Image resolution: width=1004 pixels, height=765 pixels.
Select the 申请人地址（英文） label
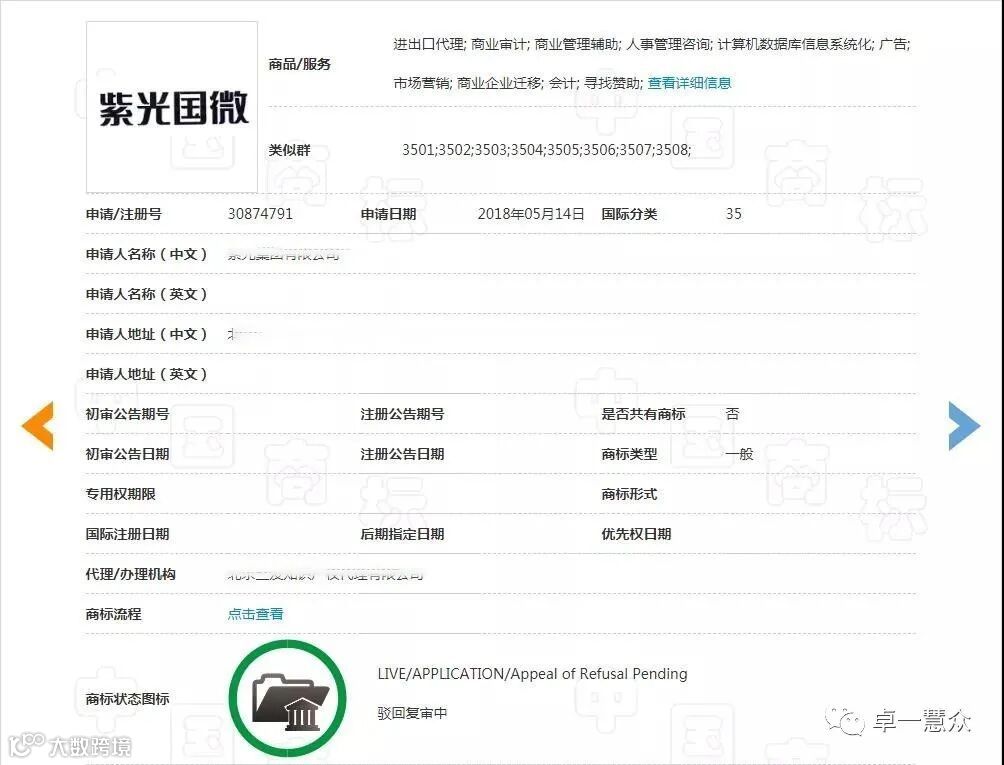[147, 374]
